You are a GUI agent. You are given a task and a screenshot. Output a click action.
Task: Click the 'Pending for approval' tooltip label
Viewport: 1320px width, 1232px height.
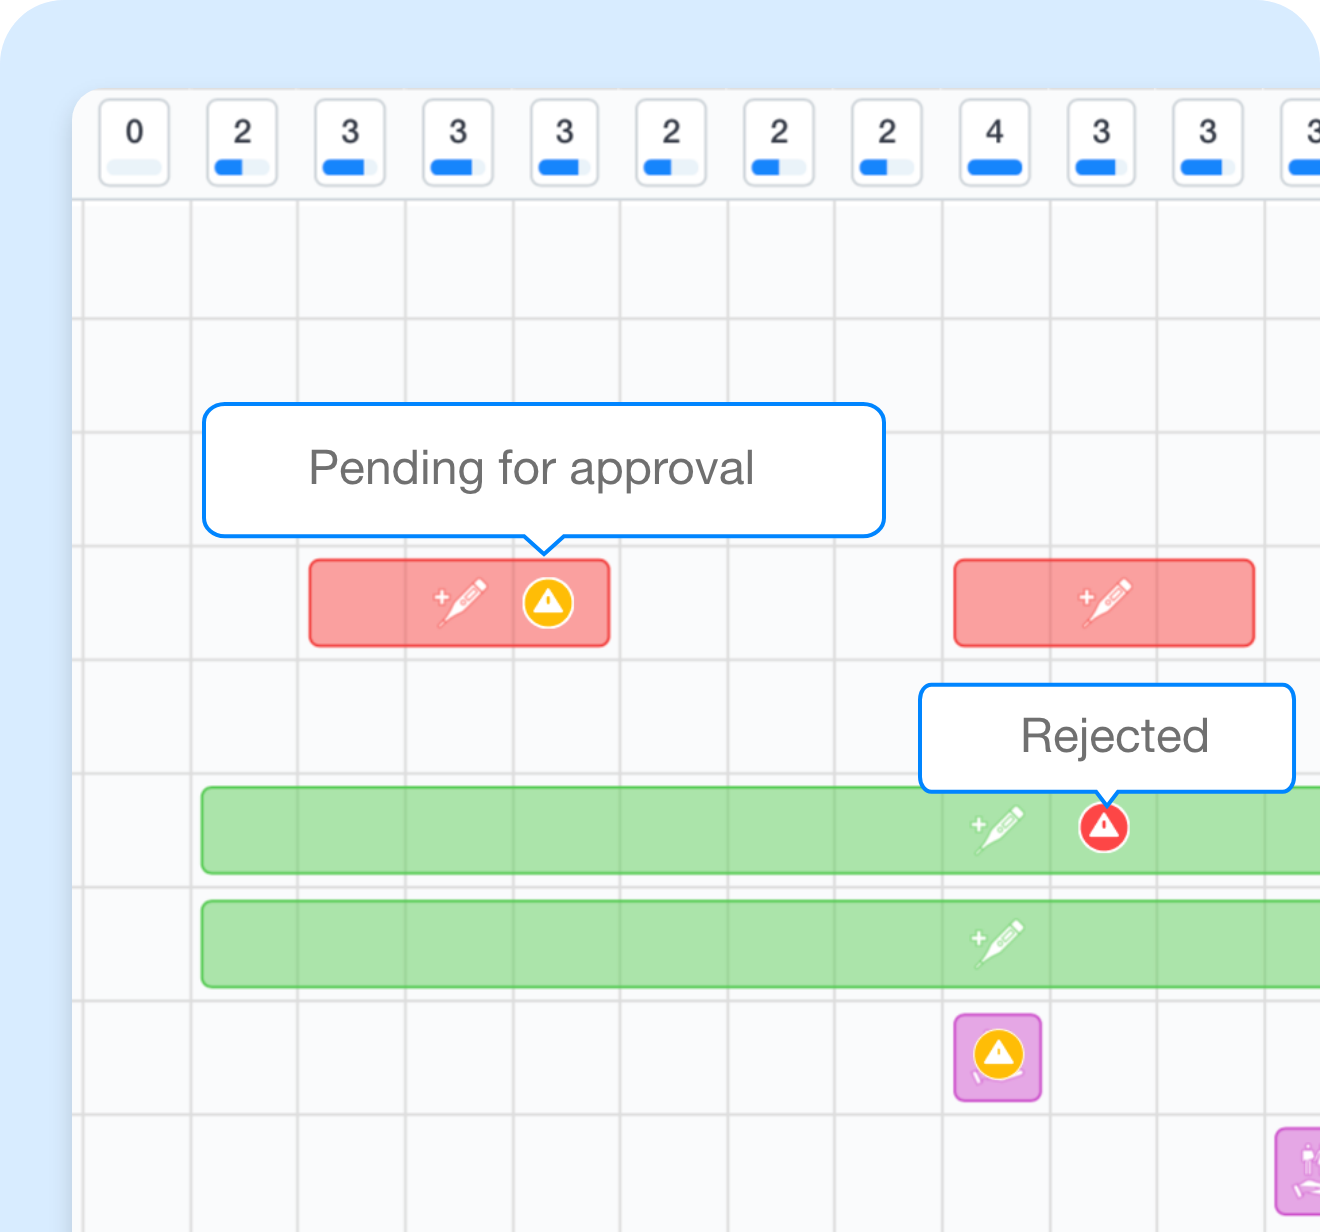tap(532, 467)
